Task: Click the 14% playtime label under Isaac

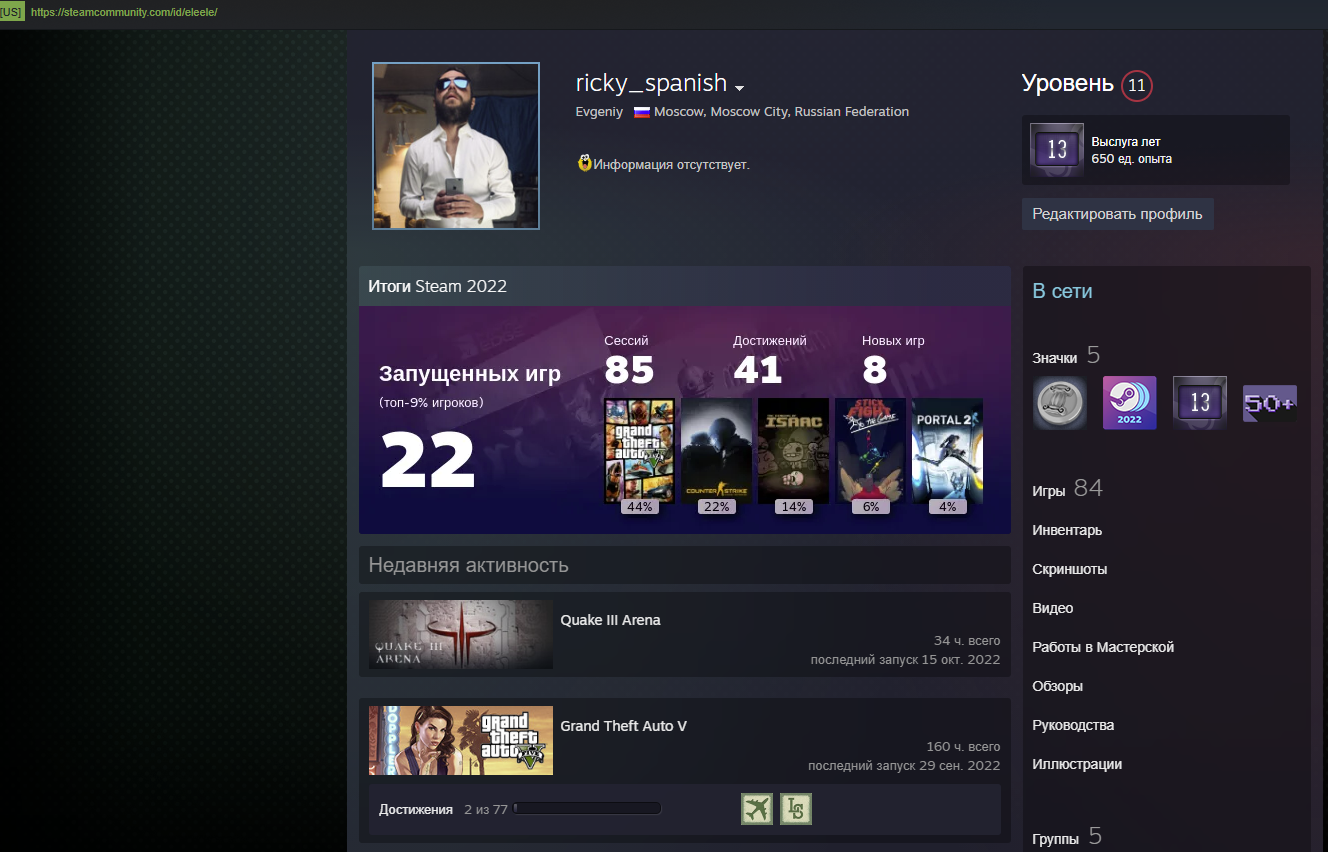Action: point(794,506)
